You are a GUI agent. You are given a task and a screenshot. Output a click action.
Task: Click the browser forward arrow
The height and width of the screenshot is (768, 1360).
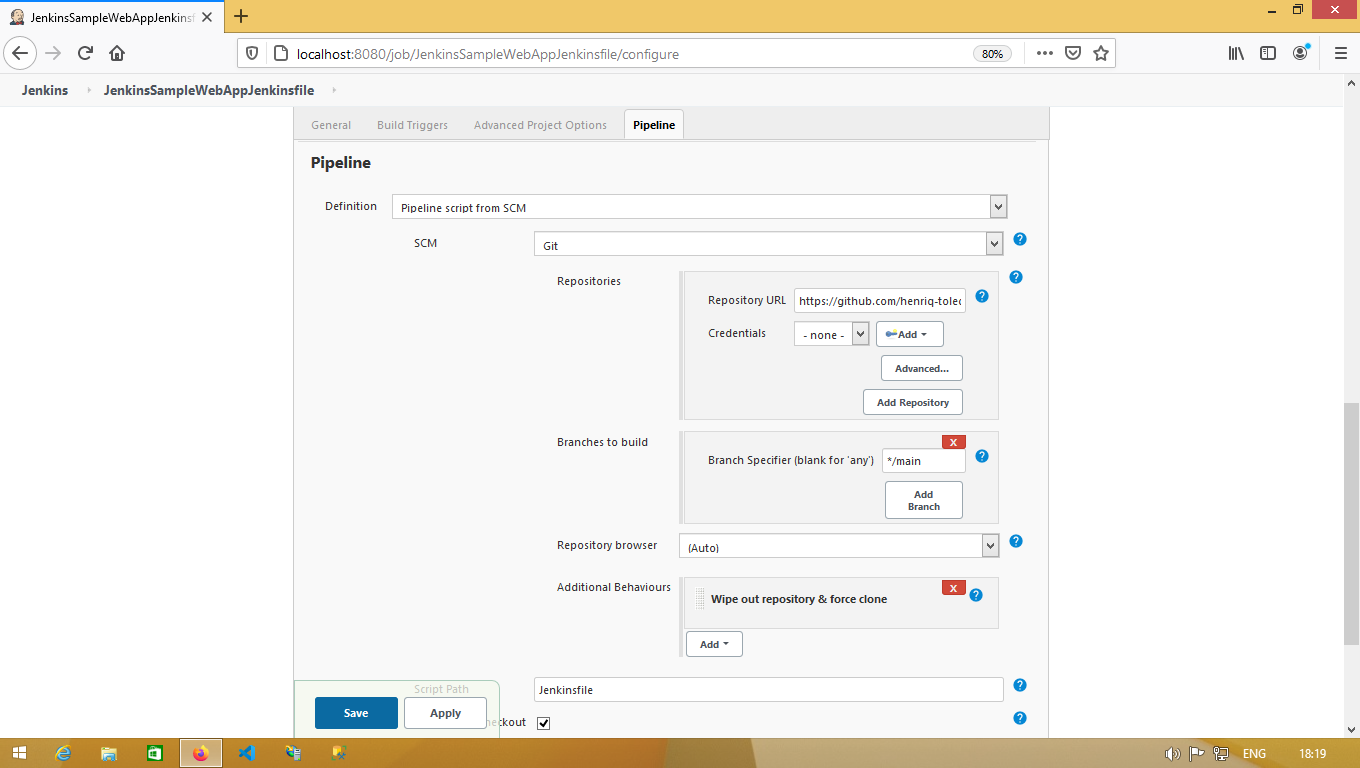pos(54,53)
